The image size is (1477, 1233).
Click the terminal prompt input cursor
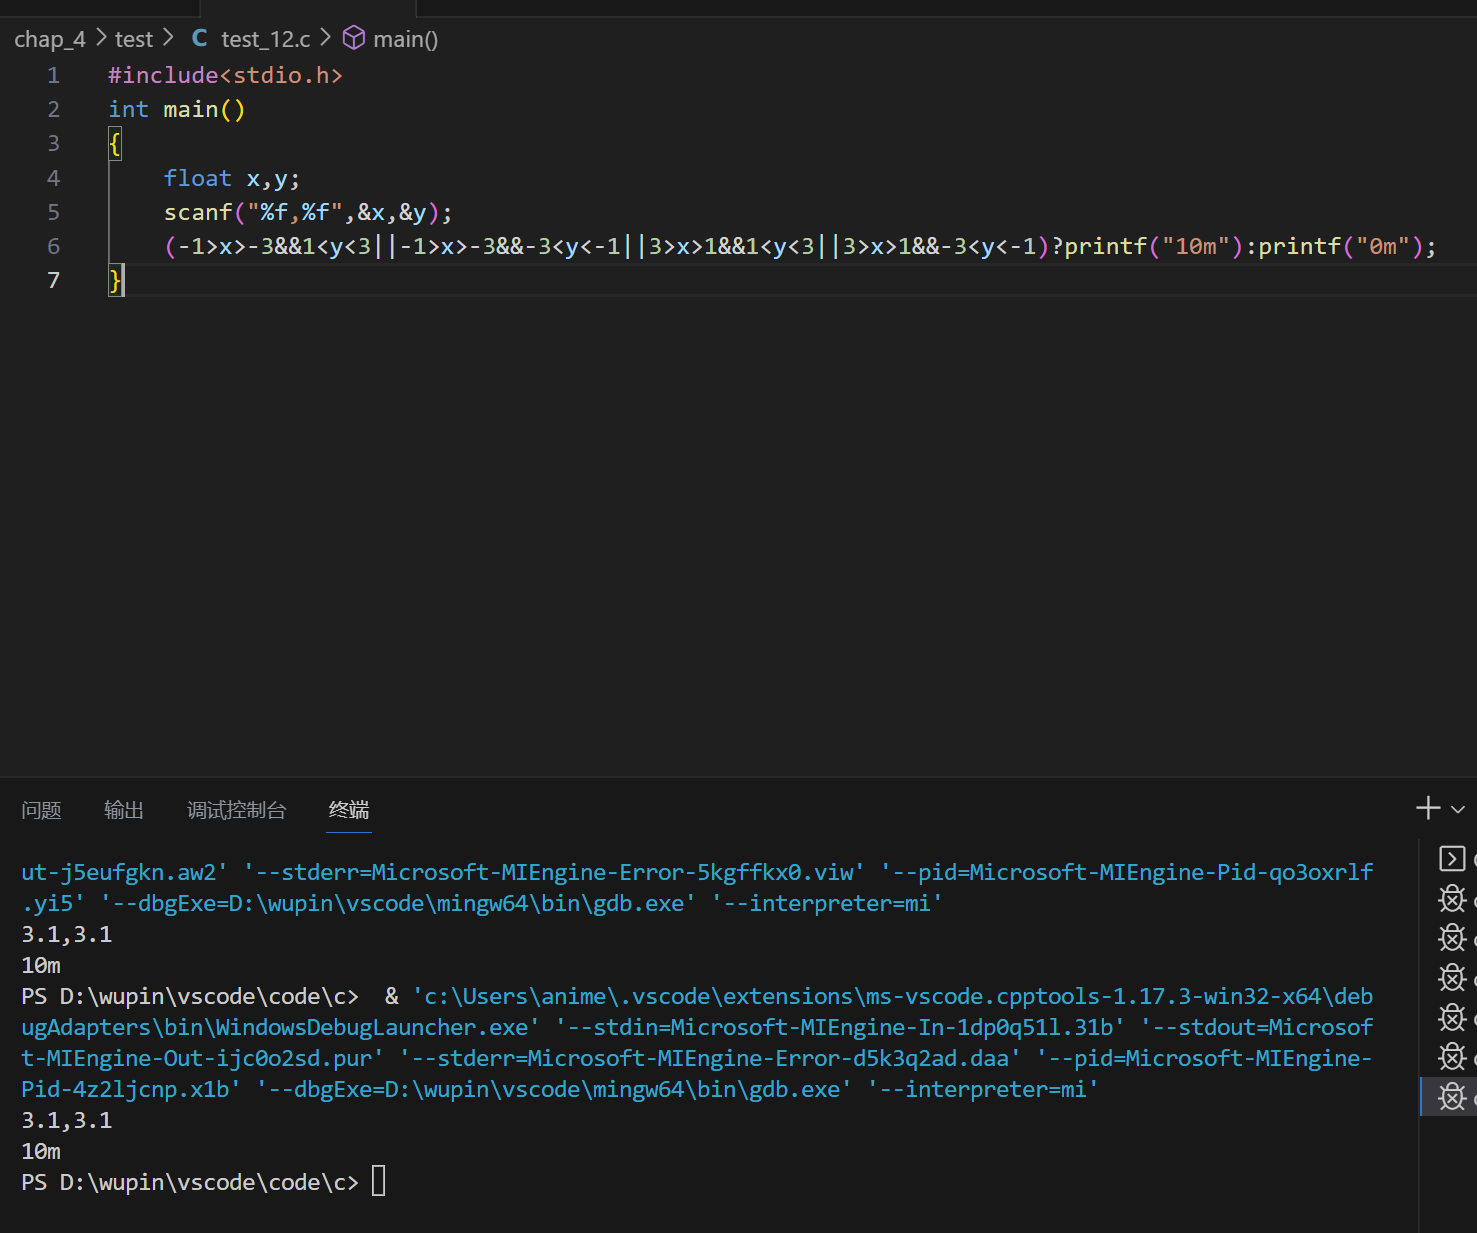(x=378, y=1182)
